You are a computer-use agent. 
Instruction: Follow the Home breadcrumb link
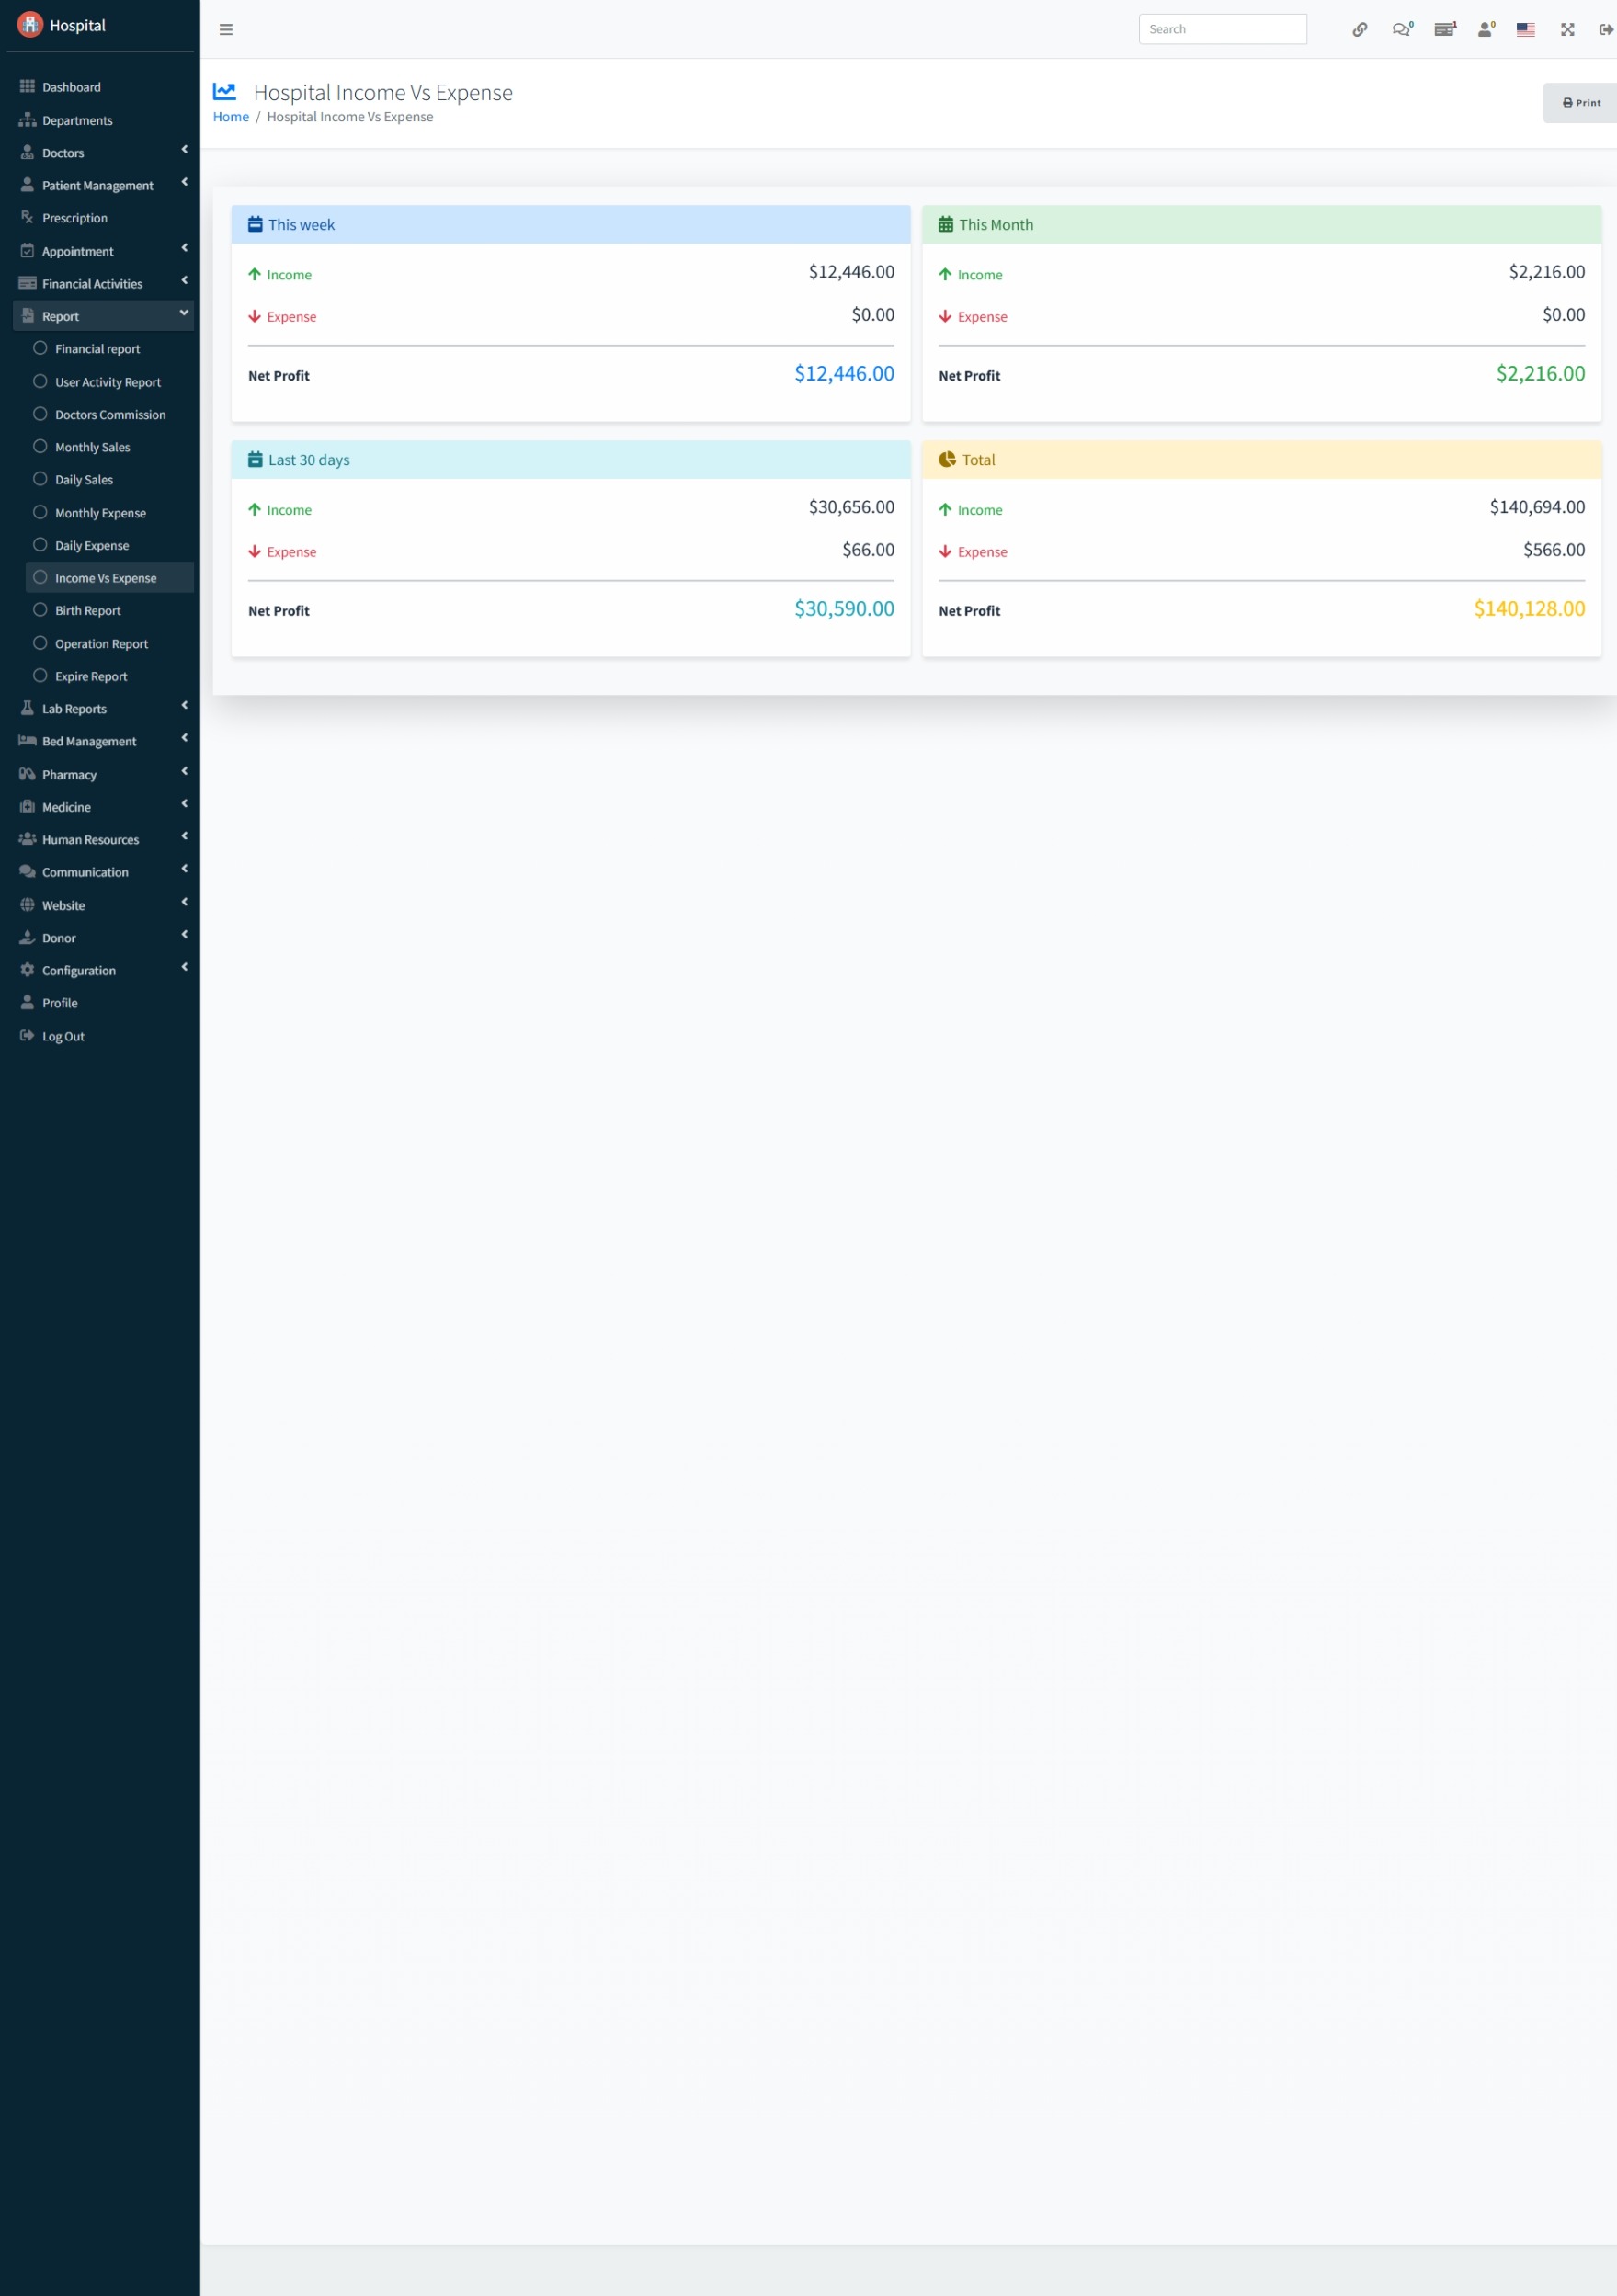coord(231,117)
